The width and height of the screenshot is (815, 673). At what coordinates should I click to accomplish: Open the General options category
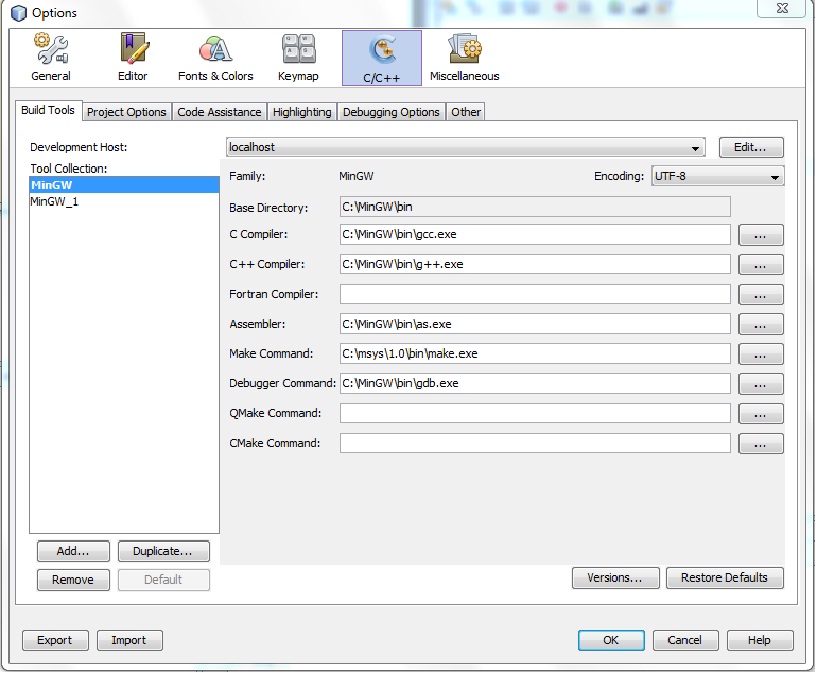pos(51,58)
